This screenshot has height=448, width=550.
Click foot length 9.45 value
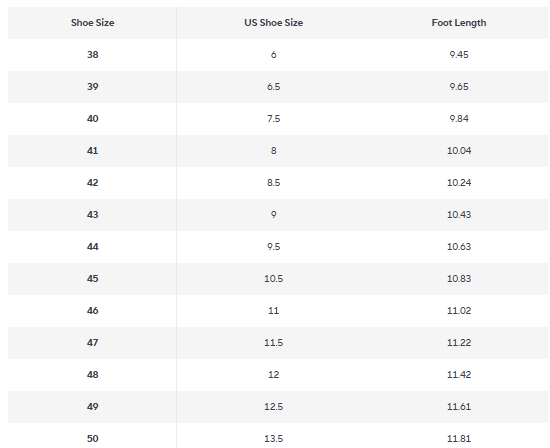pyautogui.click(x=459, y=55)
